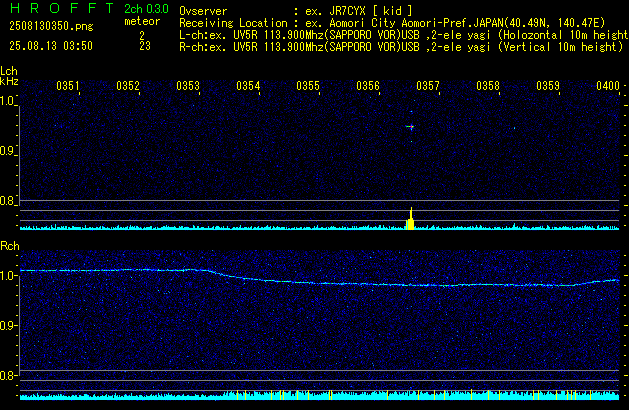The image size is (629, 410).
Task: Click the R-ch receiver description line
Action: tap(401, 47)
